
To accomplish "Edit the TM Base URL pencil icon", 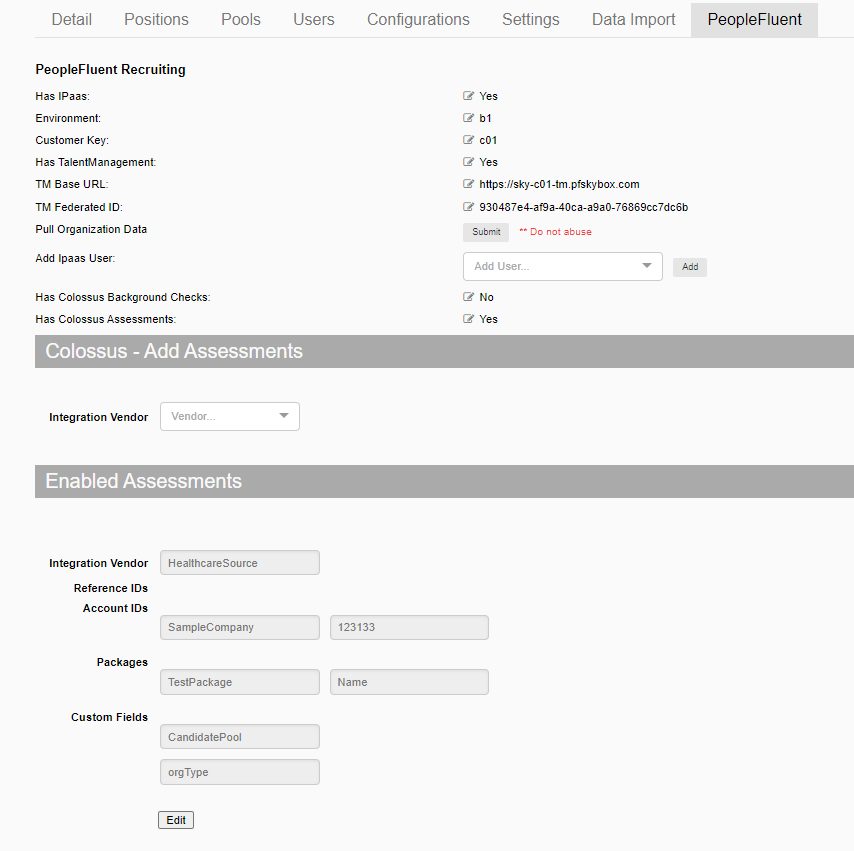I will click(x=468, y=184).
